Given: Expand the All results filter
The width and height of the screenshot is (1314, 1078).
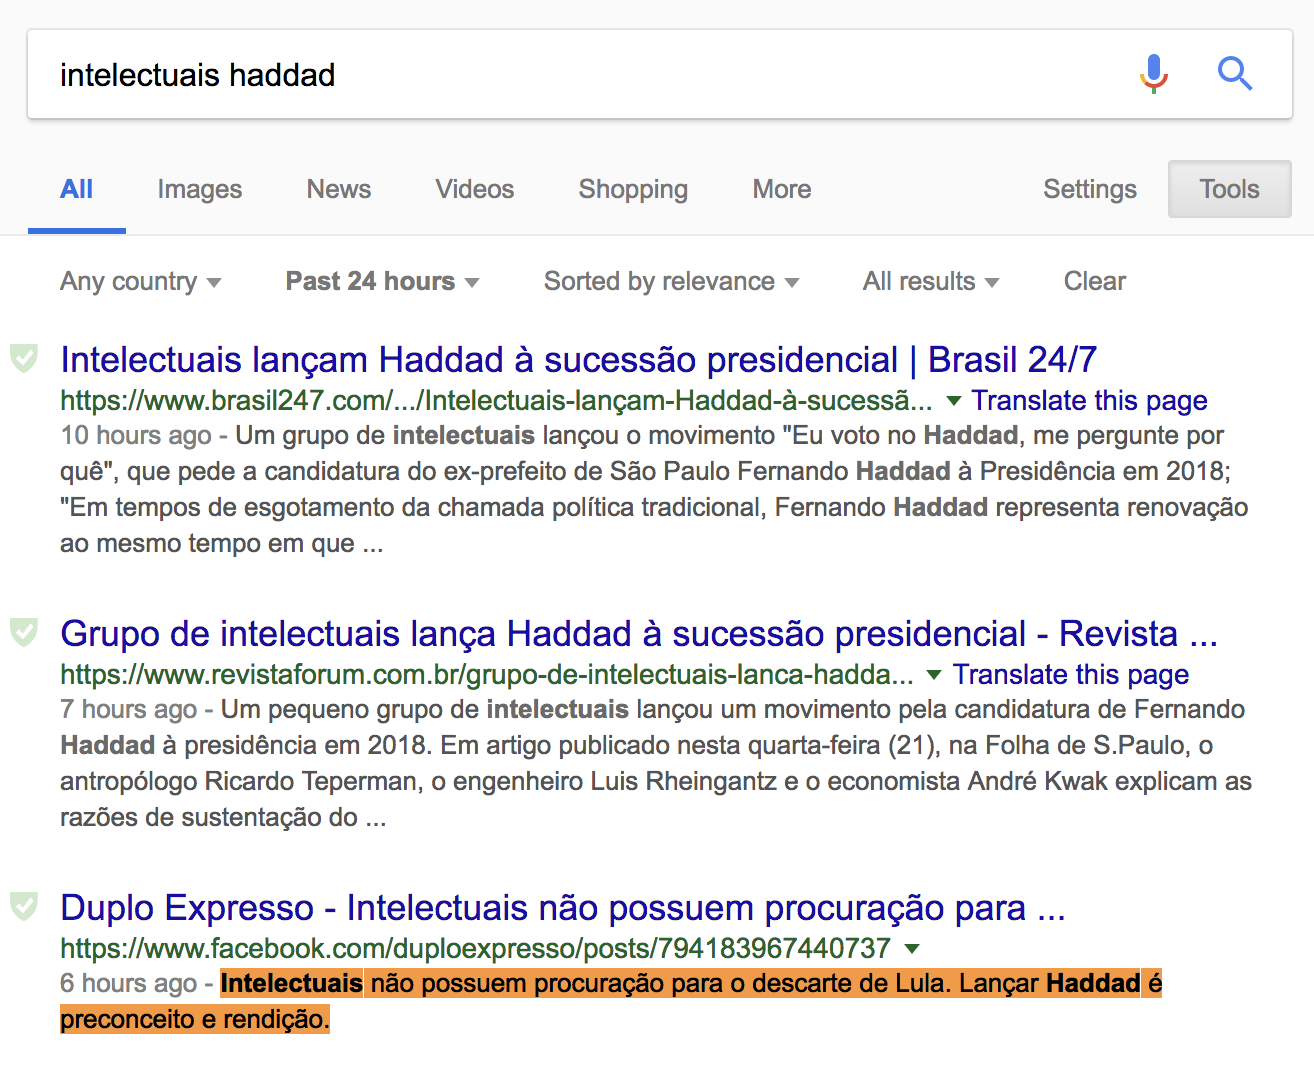Looking at the screenshot, I should (x=930, y=282).
